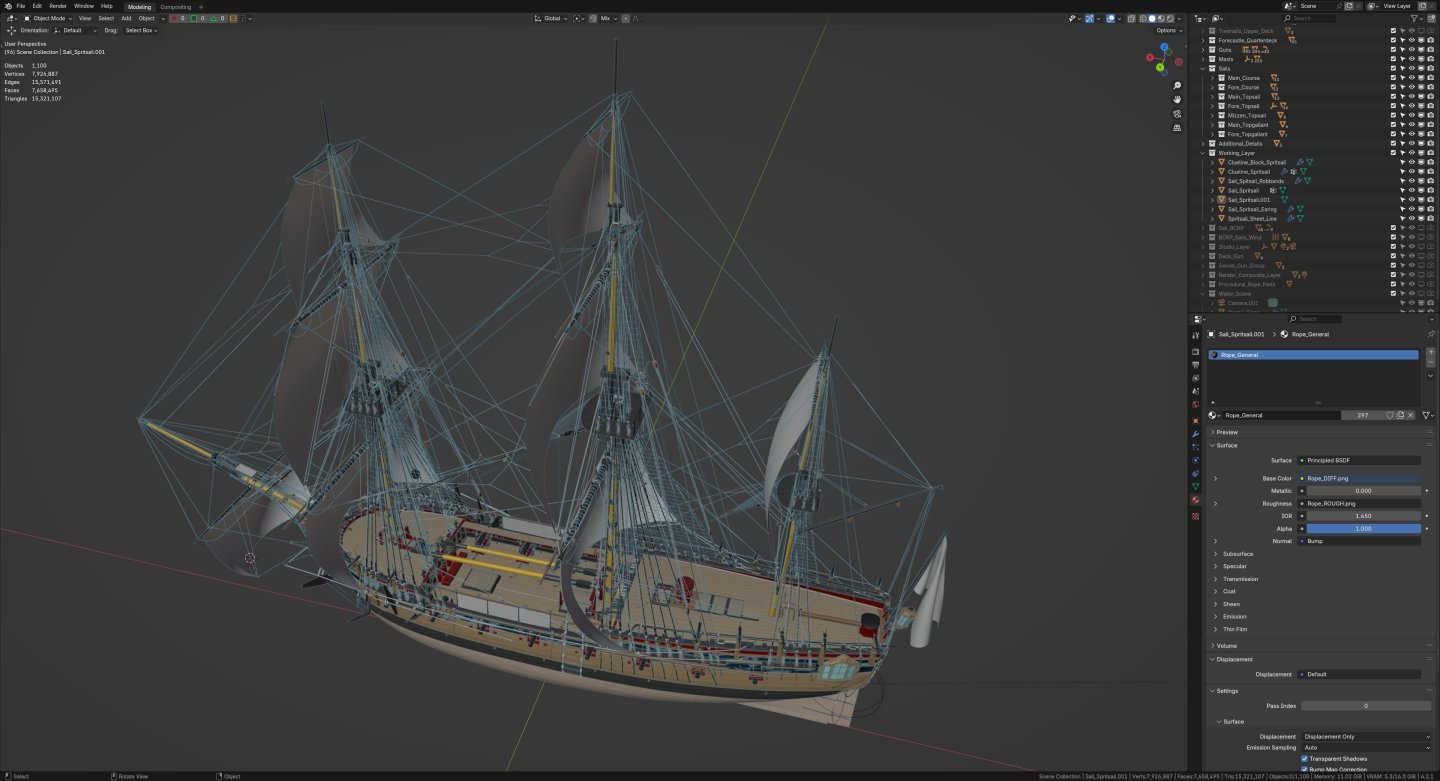This screenshot has width=1440, height=781.
Task: Adjust the IOR value slider
Action: [1363, 516]
